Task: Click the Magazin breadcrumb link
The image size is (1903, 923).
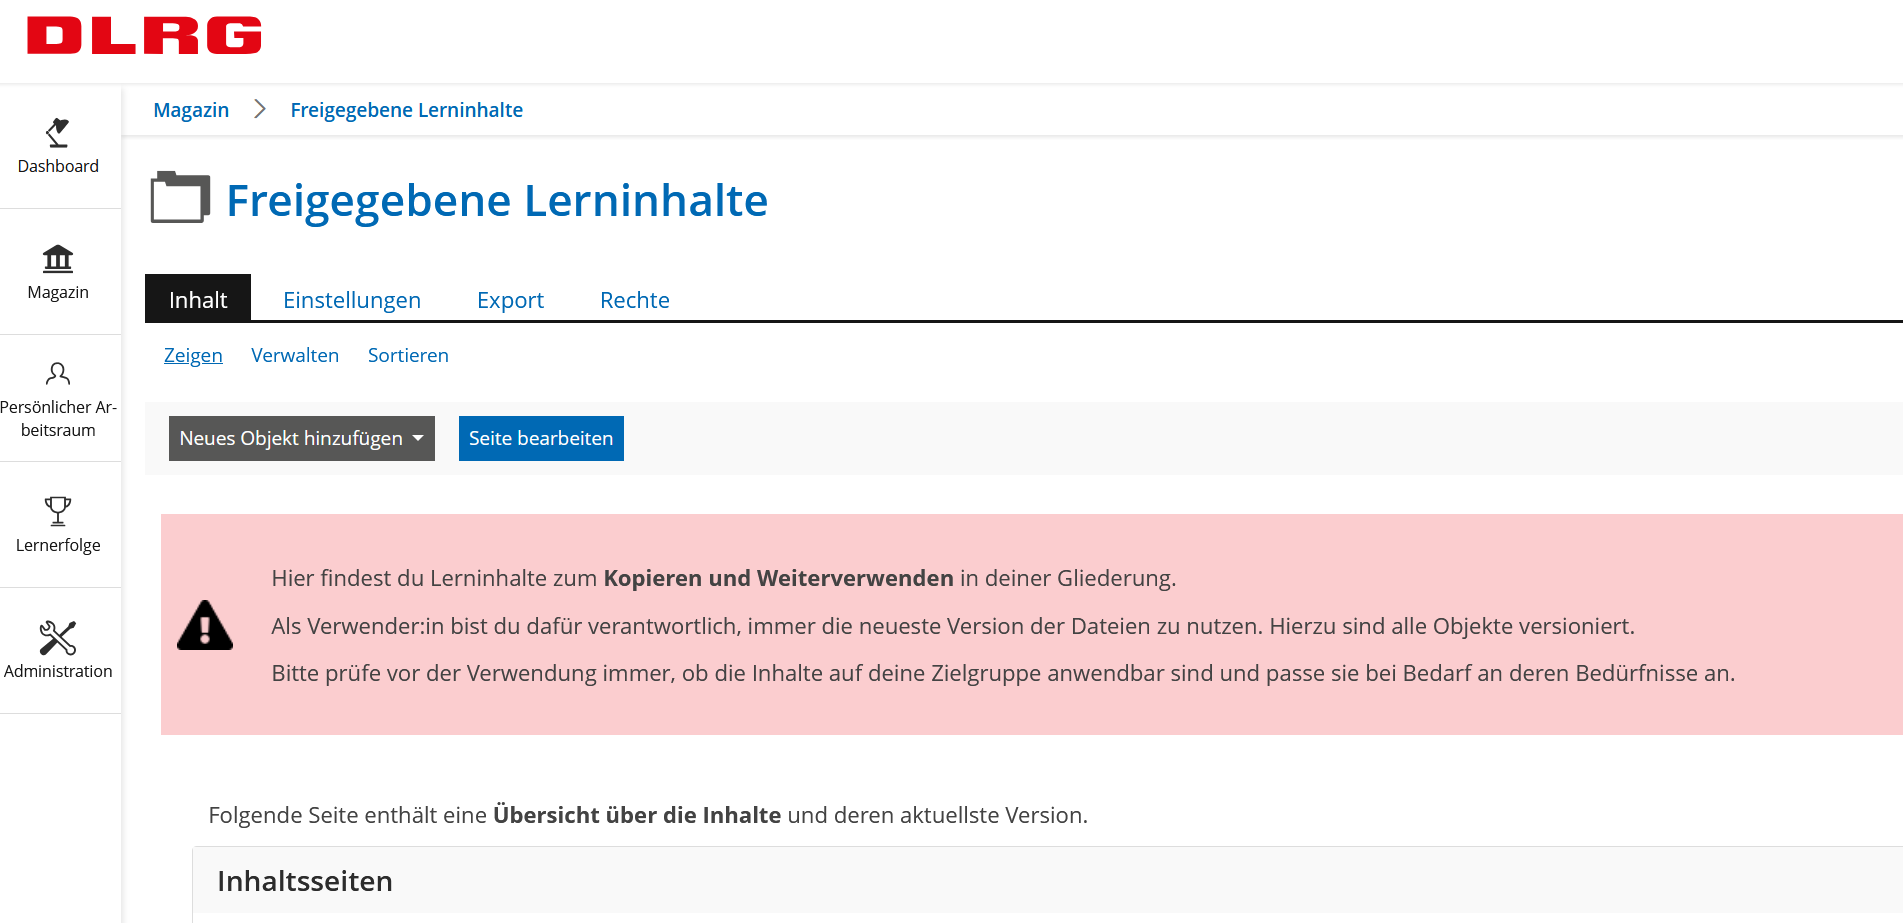Action: [191, 110]
